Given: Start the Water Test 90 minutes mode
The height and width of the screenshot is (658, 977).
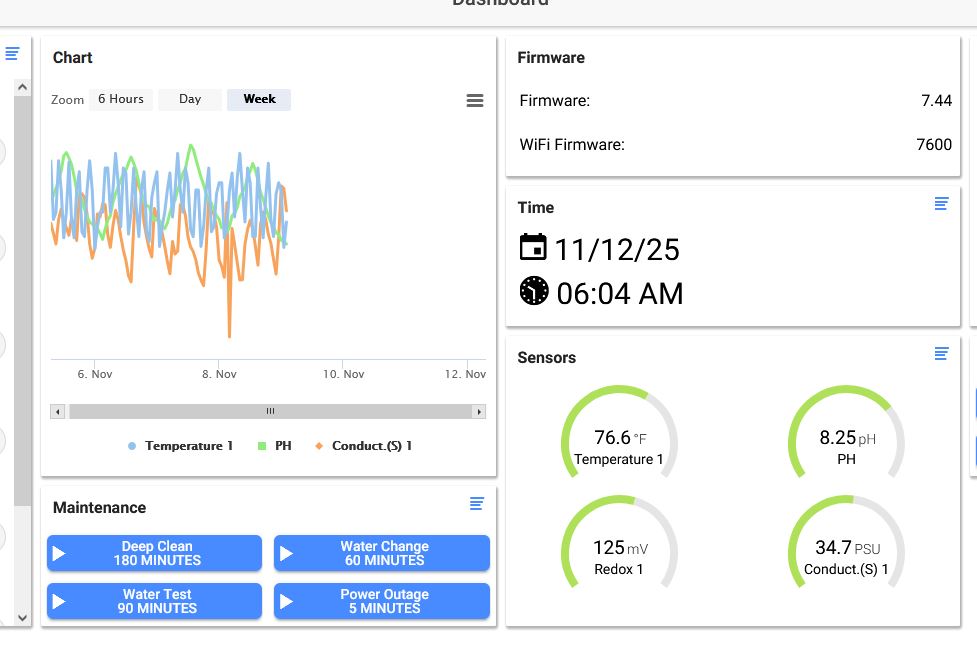Looking at the screenshot, I should click(x=155, y=601).
